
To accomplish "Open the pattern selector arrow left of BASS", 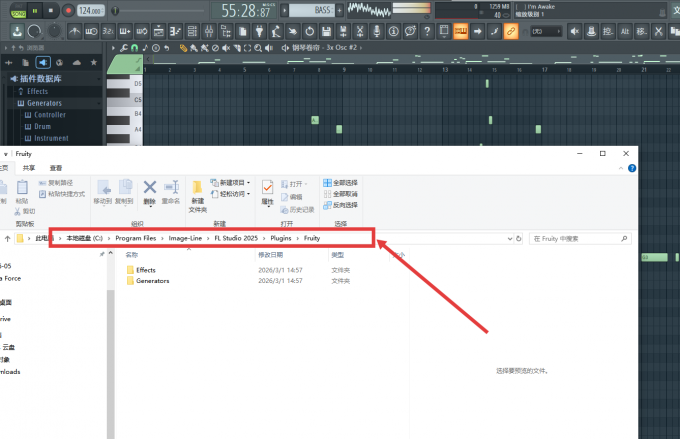I will (284, 10).
